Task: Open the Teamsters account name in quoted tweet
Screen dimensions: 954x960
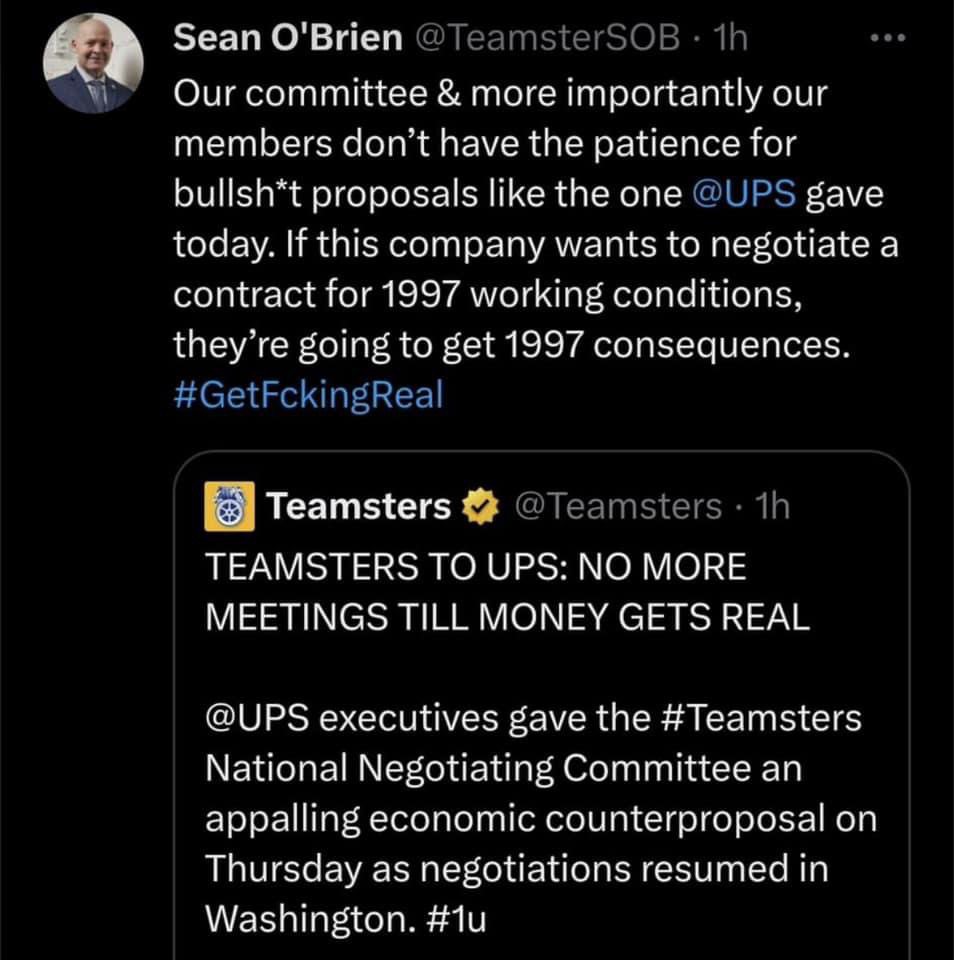Action: [x=359, y=507]
